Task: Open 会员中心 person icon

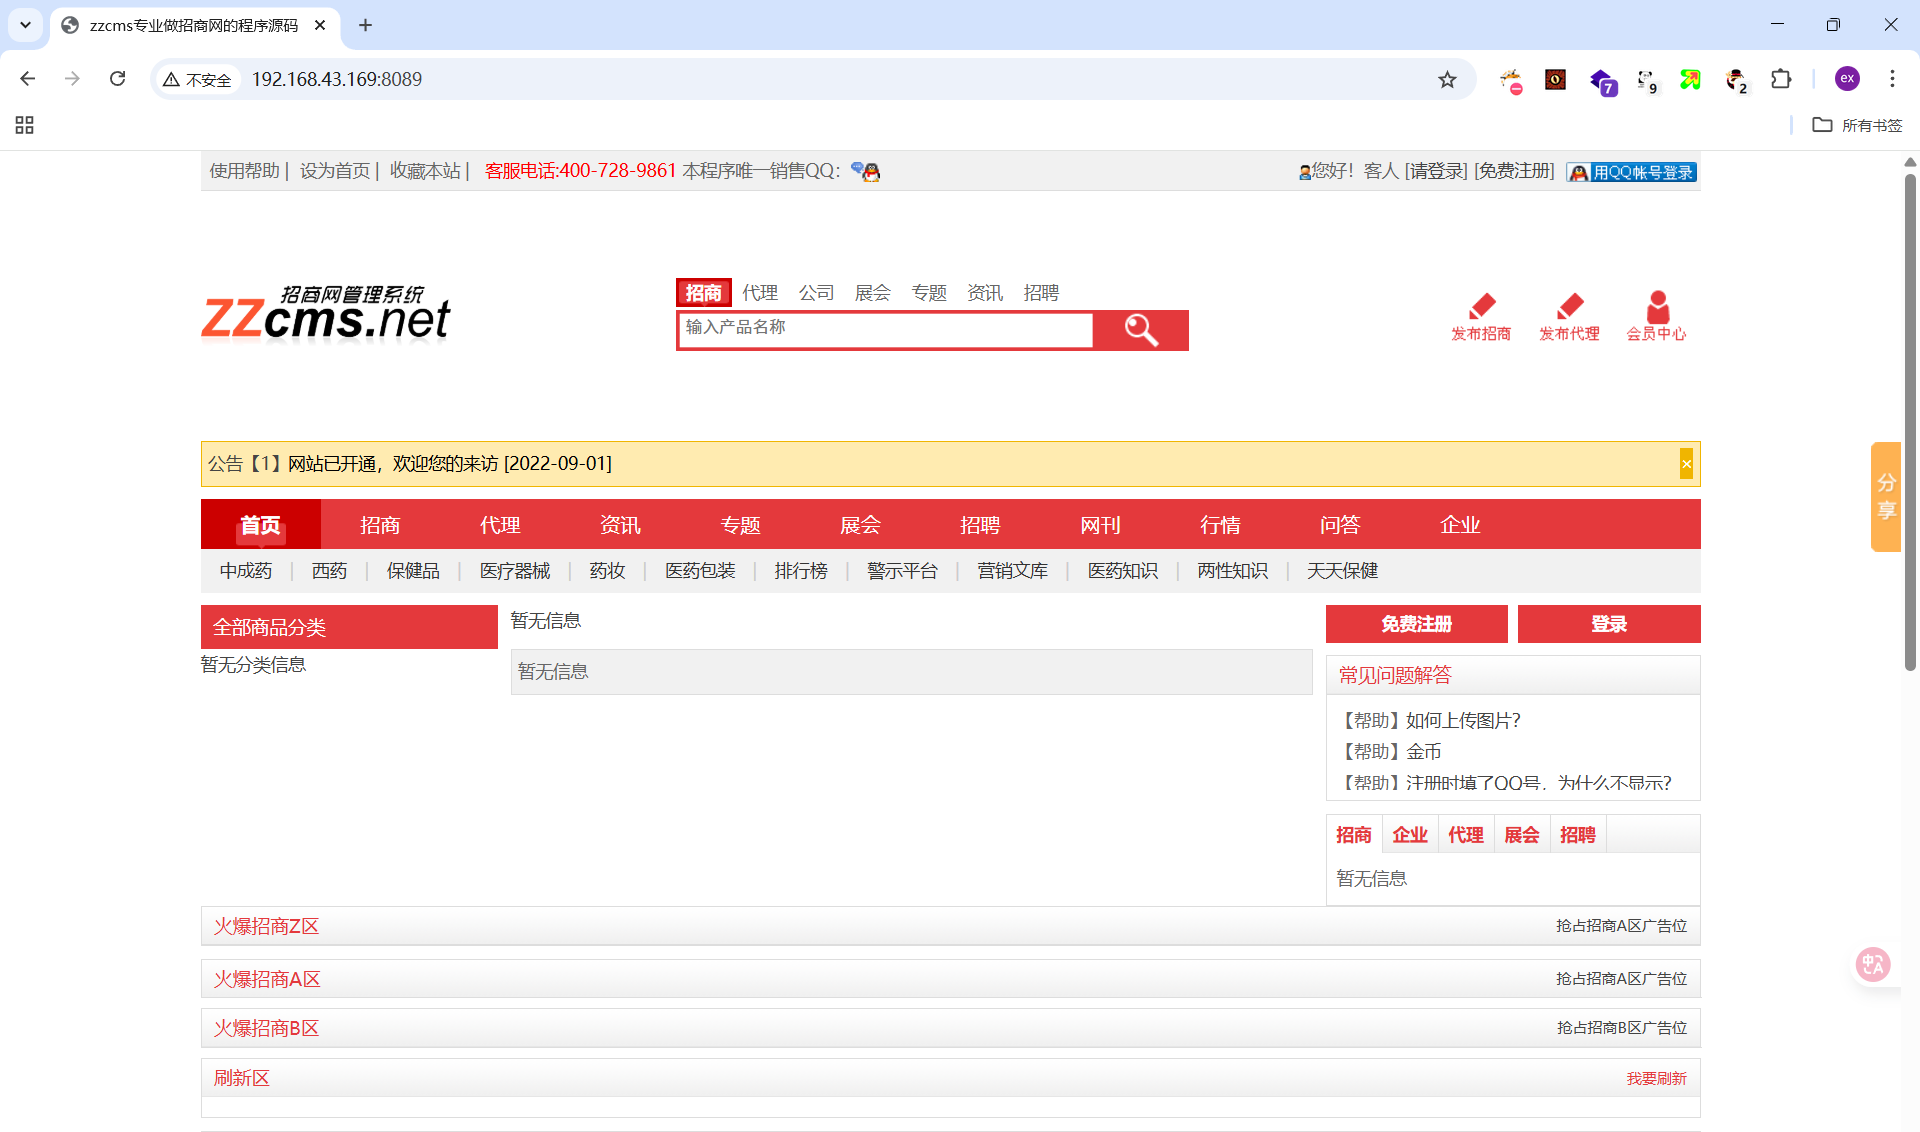Action: point(1657,306)
